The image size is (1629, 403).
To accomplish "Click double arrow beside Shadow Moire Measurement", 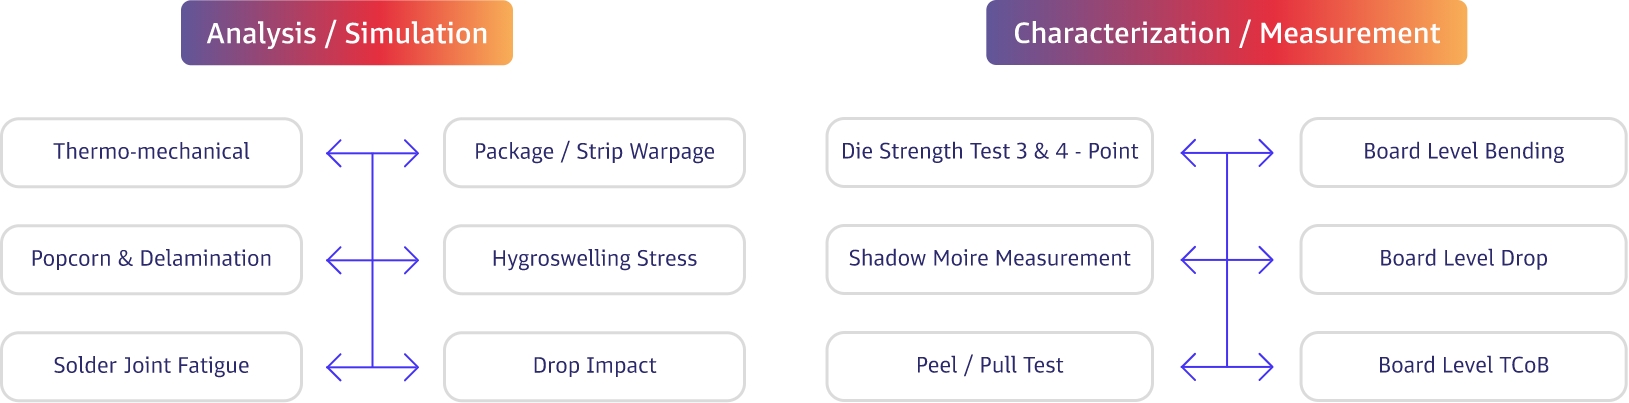I will (x=1227, y=260).
